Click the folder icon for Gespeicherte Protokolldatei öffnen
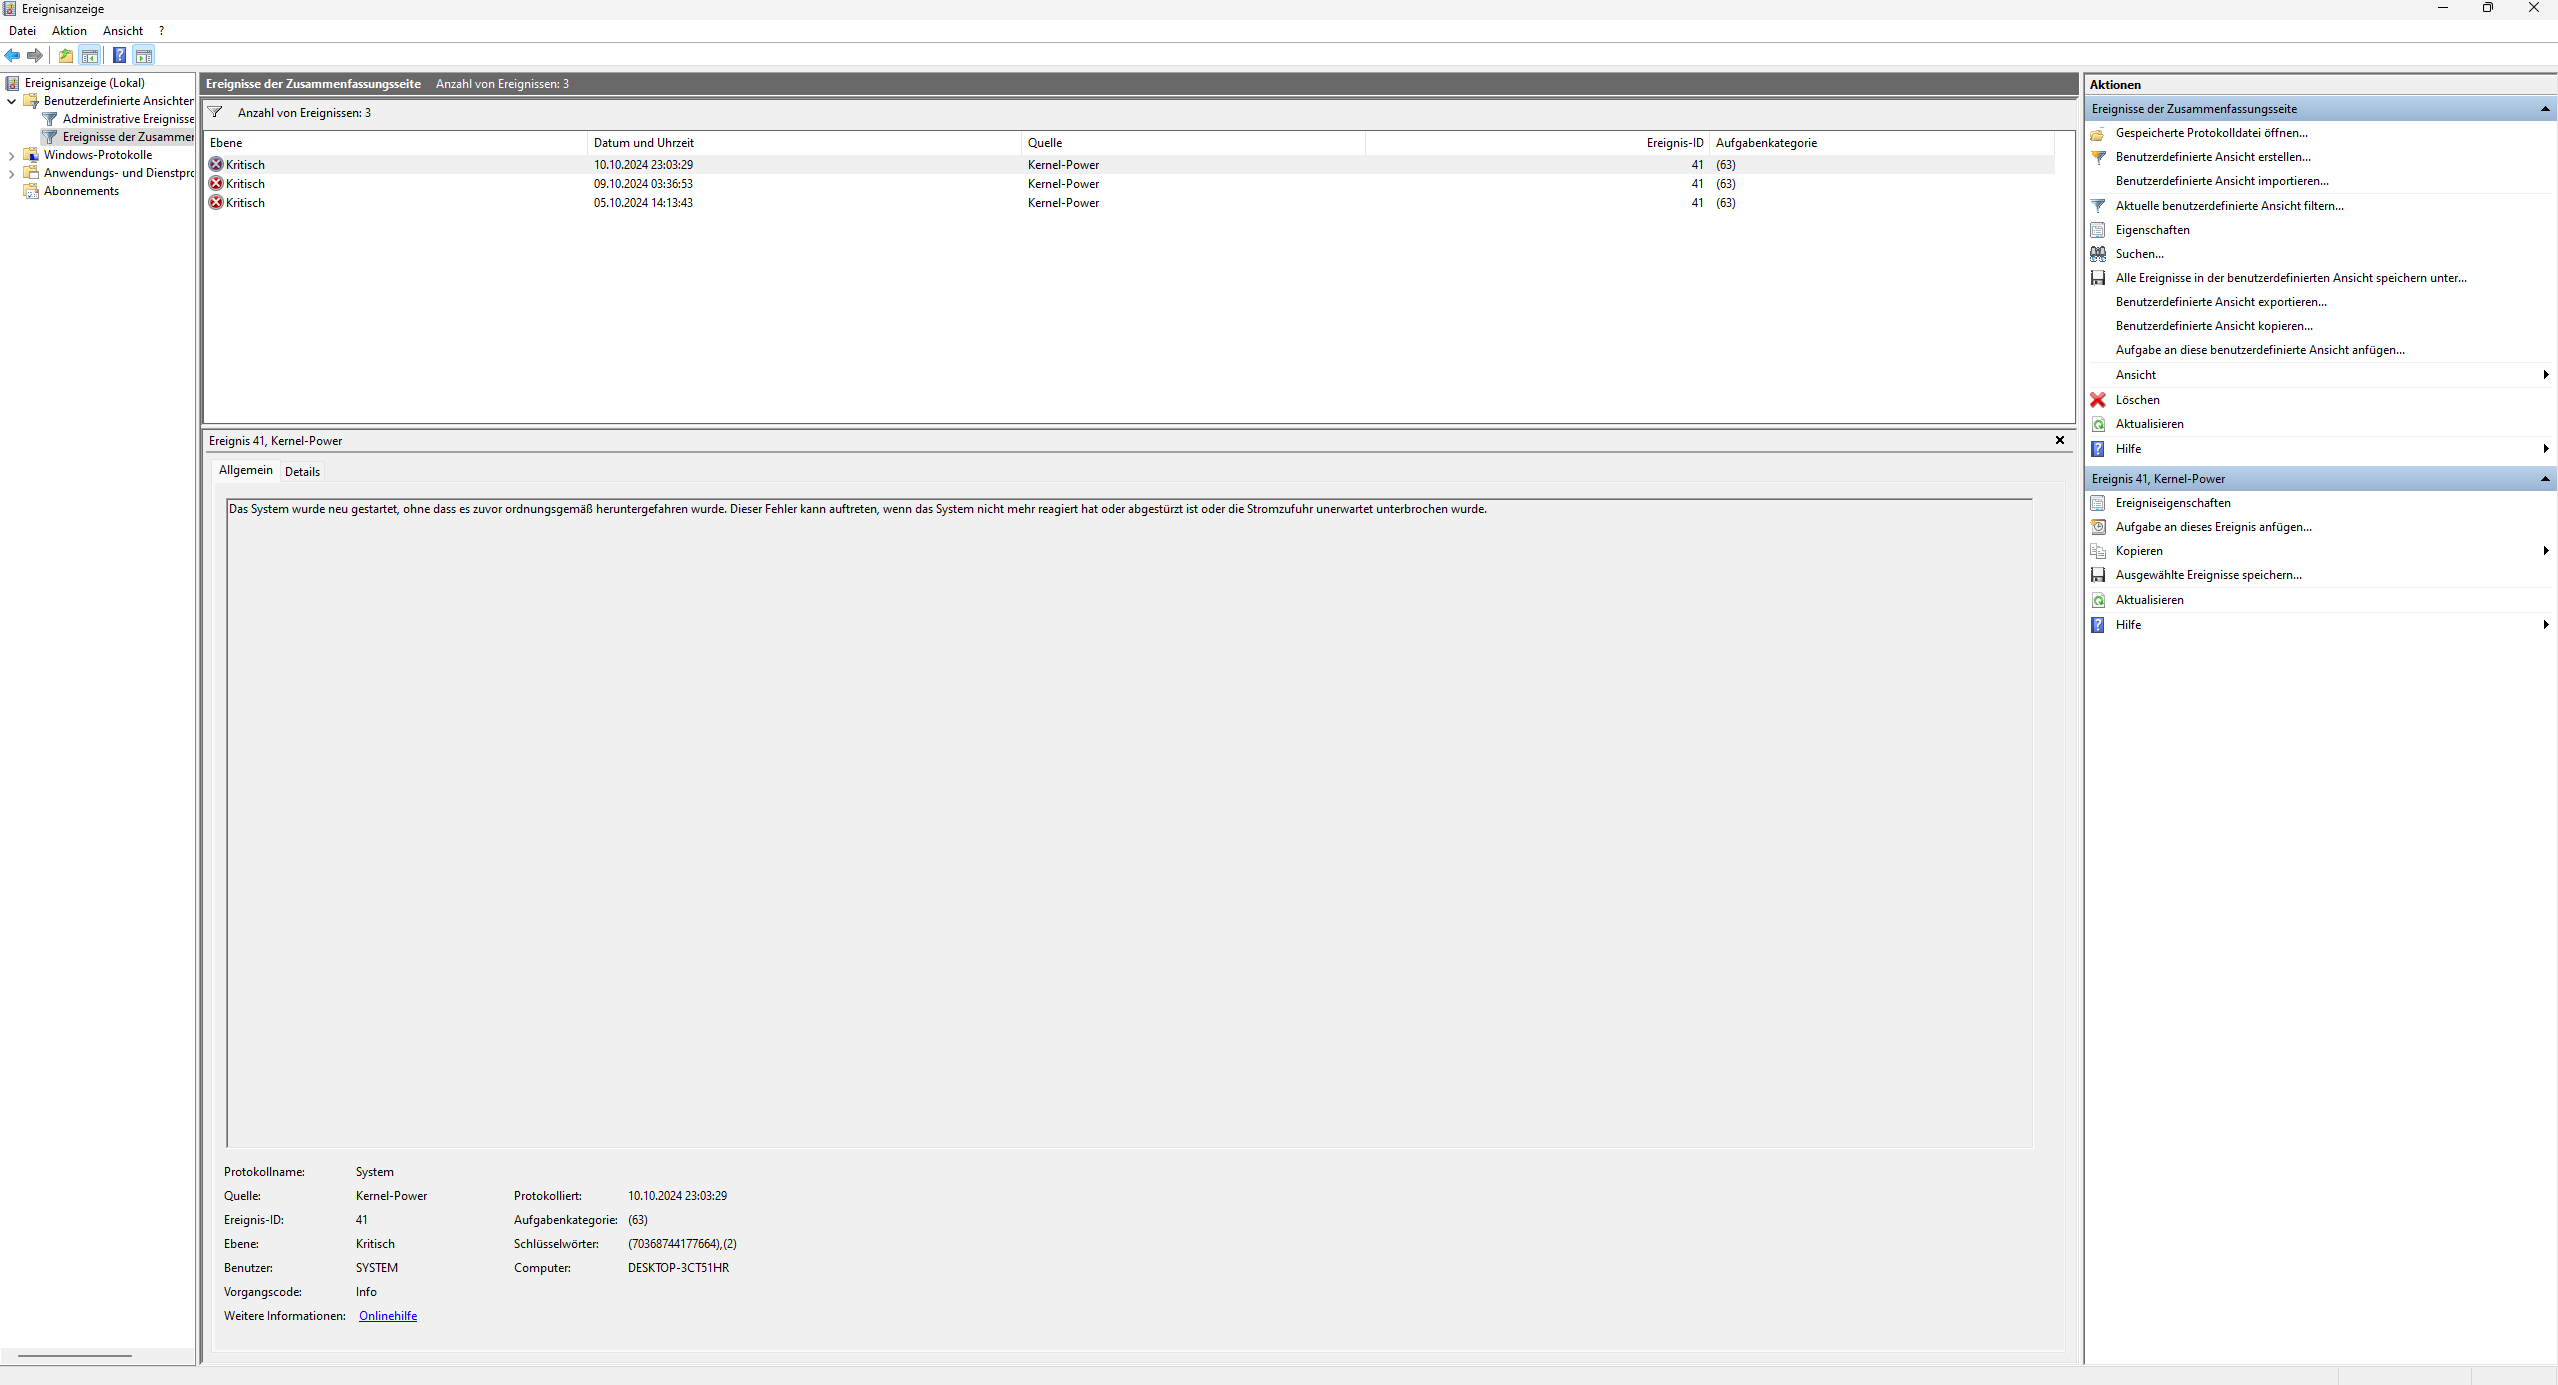This screenshot has width=2558, height=1385. [2098, 133]
